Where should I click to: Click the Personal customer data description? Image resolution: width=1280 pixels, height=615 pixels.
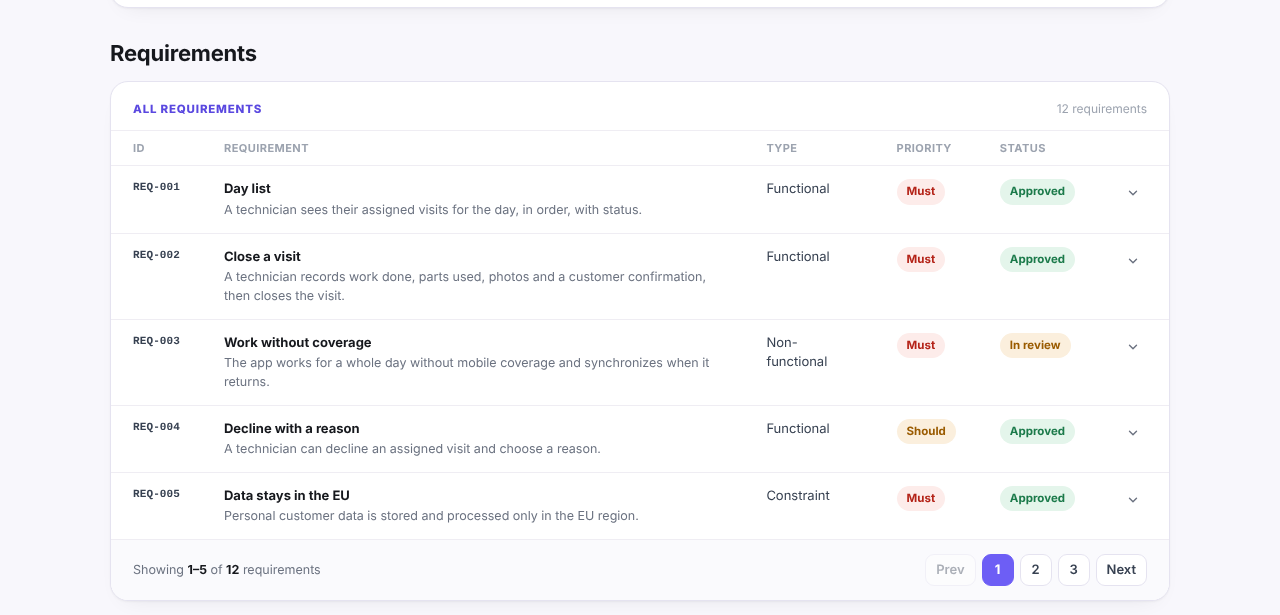pos(431,516)
